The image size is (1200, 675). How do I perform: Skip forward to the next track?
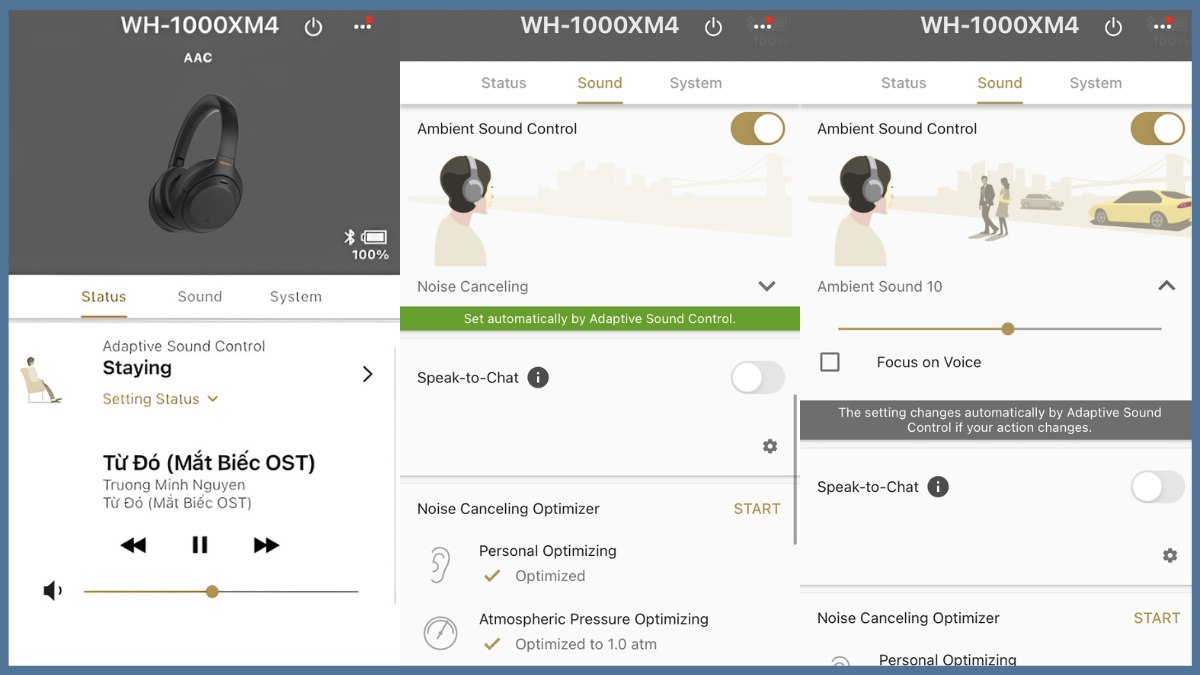(266, 545)
